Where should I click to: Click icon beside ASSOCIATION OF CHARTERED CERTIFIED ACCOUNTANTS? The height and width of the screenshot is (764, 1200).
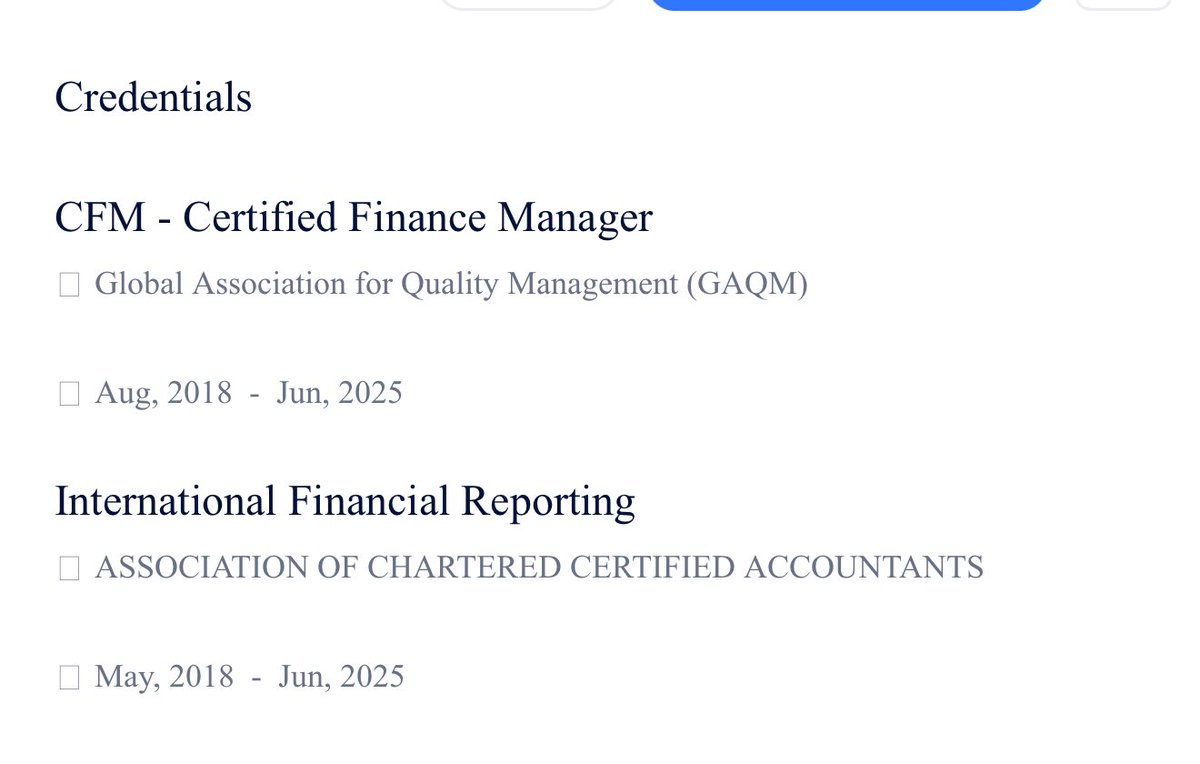click(69, 570)
